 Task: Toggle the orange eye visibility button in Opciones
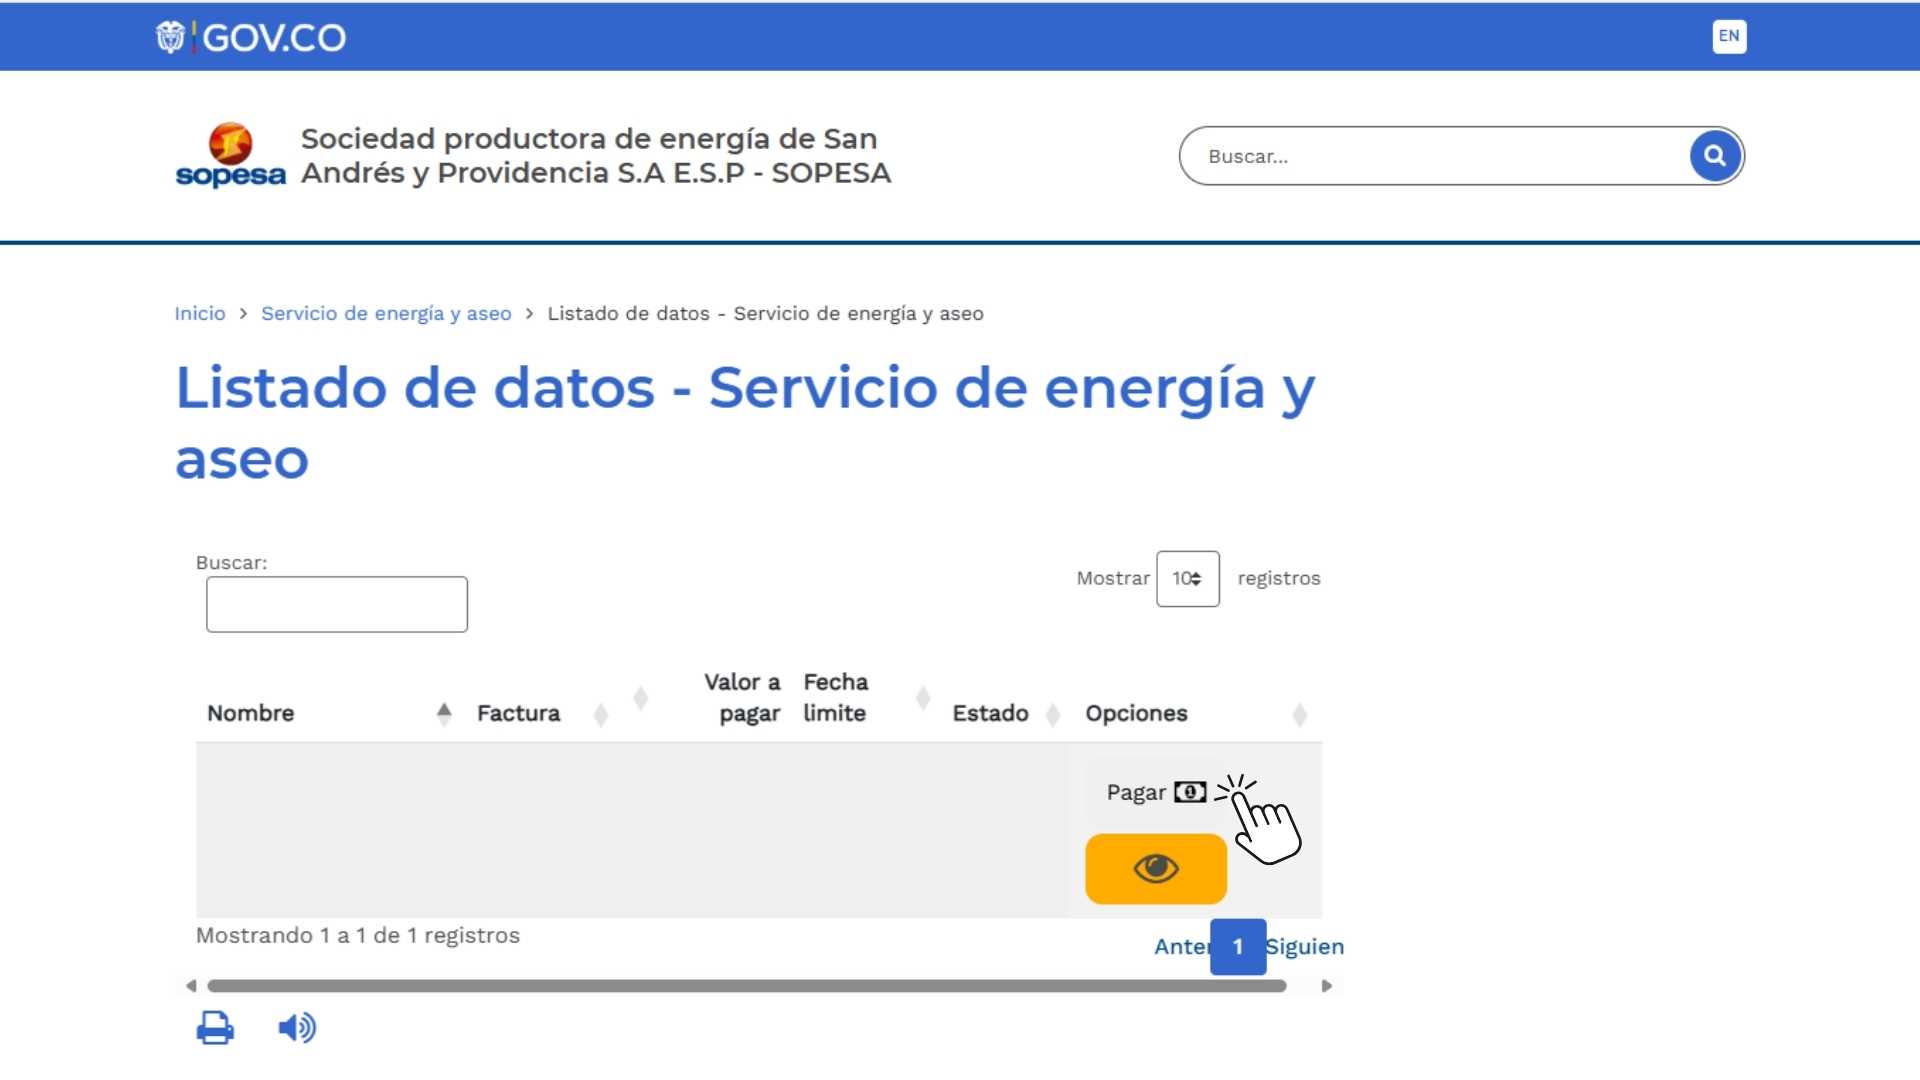(x=1155, y=868)
